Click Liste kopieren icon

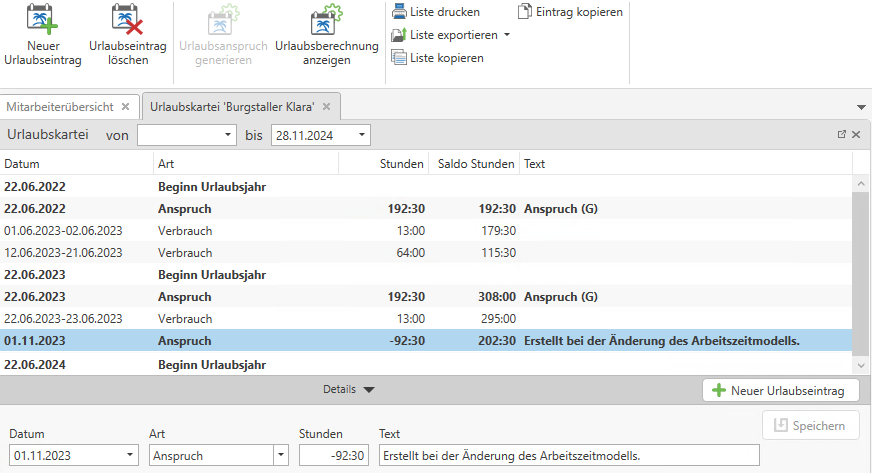(x=400, y=58)
